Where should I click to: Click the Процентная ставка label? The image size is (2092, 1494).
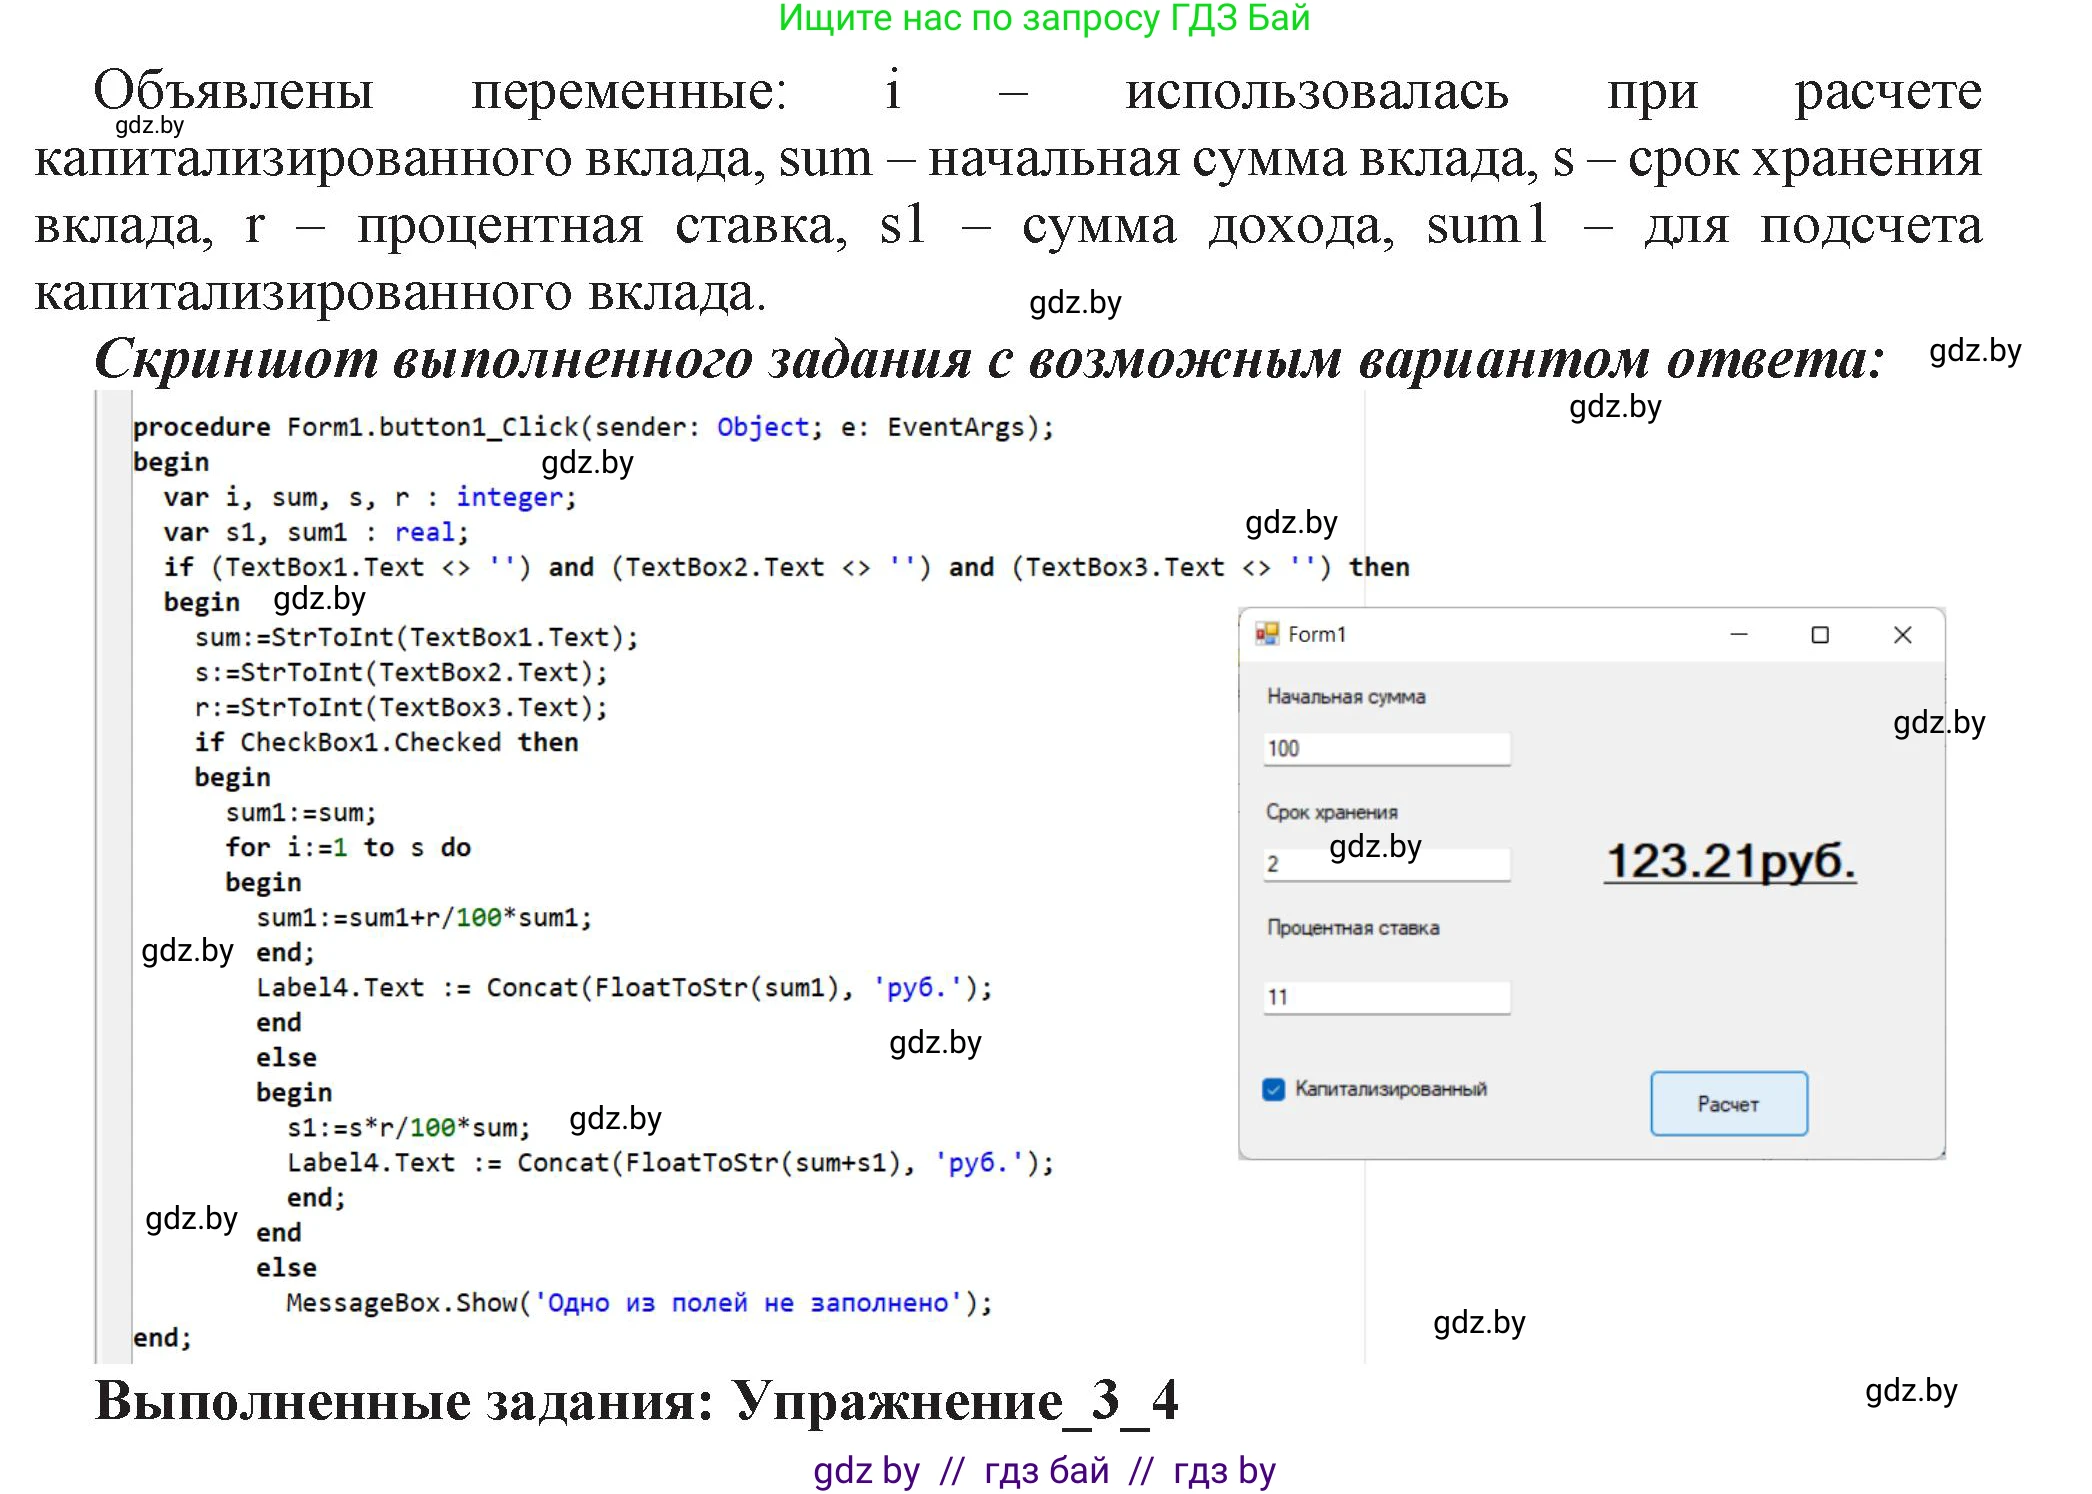pyautogui.click(x=1353, y=927)
